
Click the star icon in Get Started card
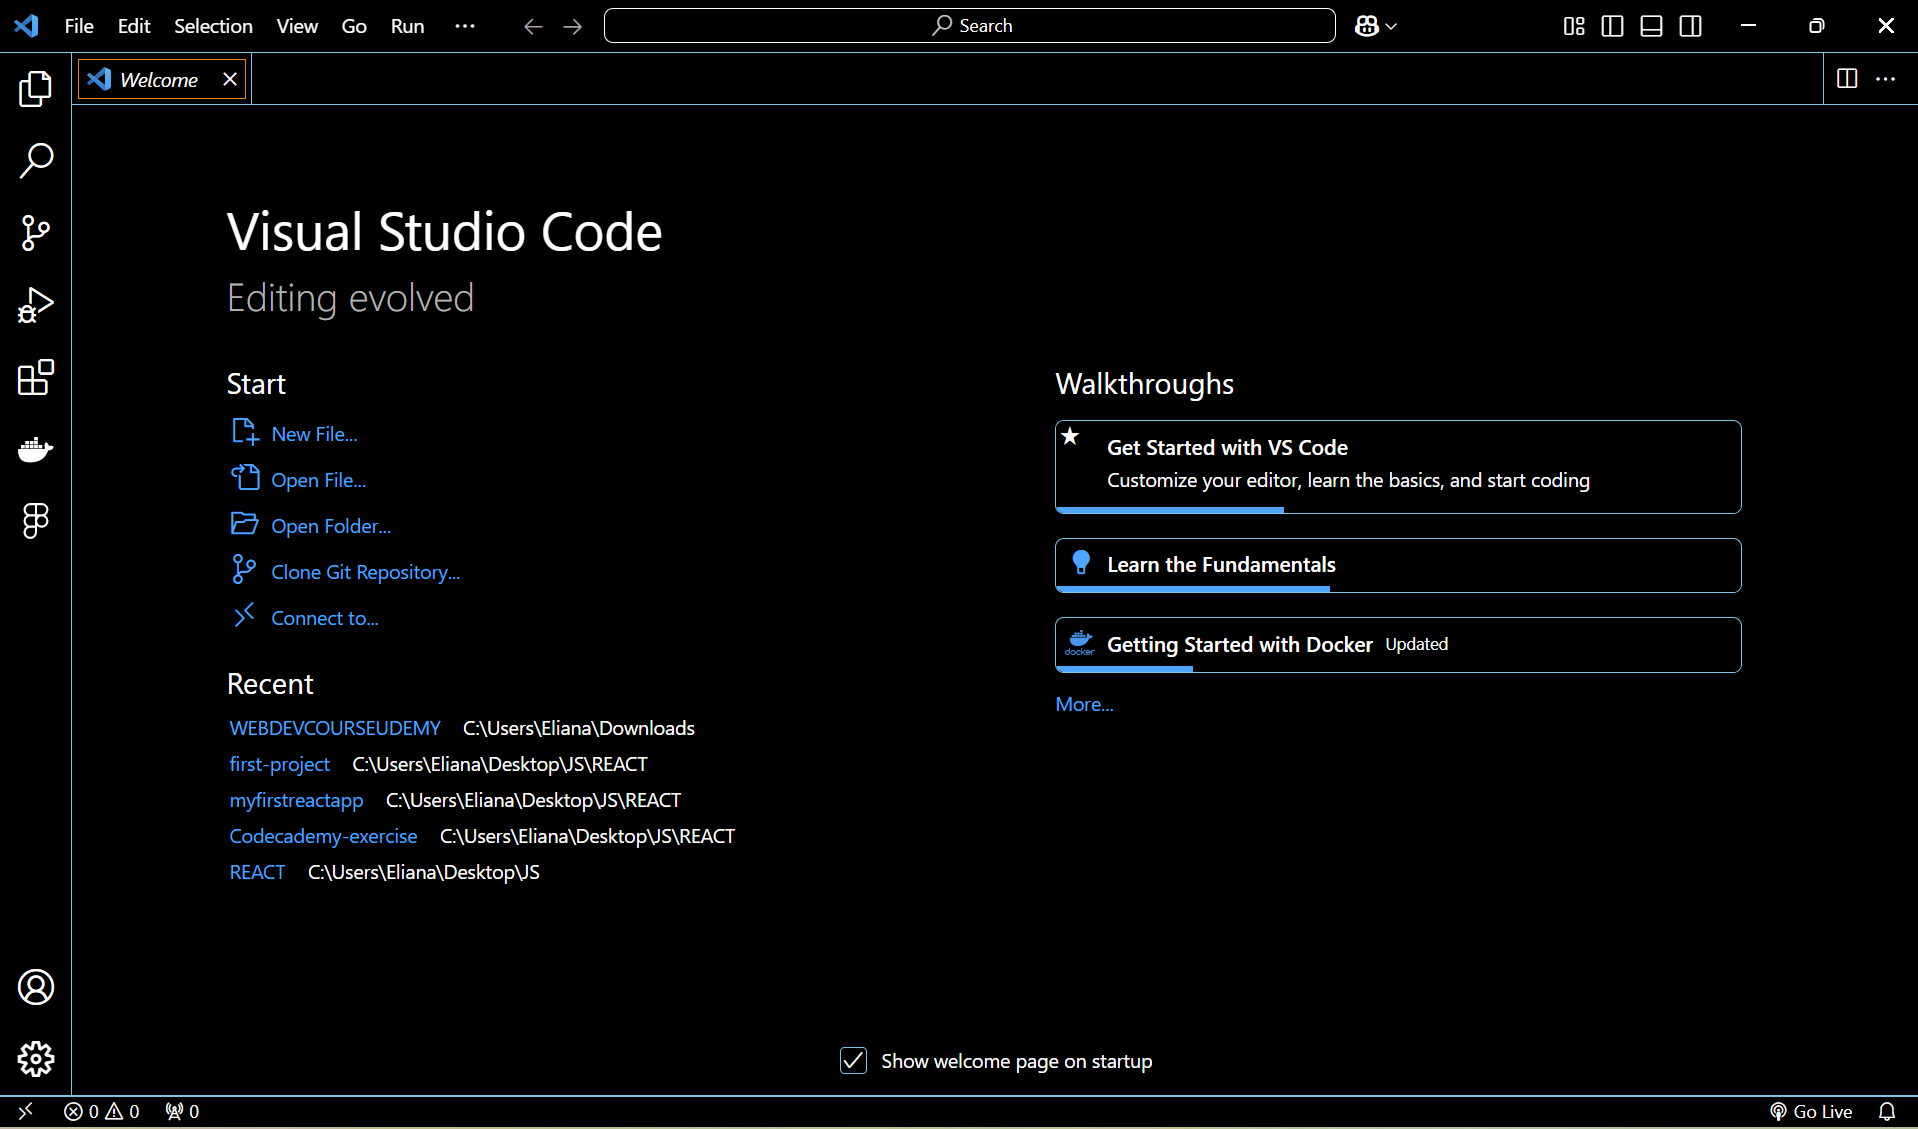(1070, 436)
